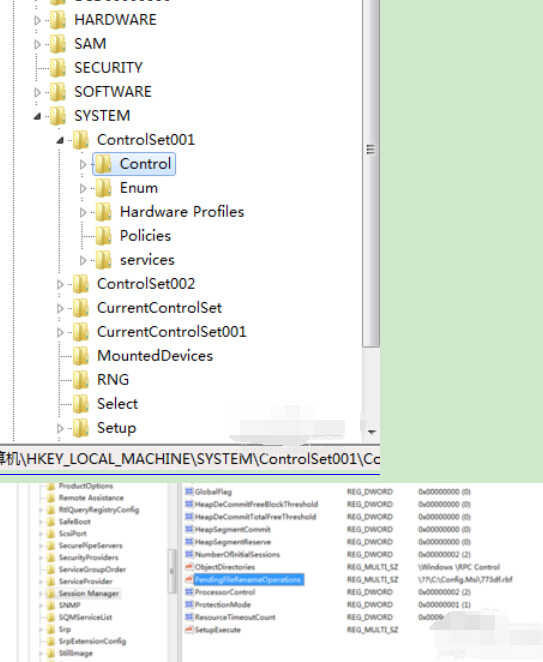Click the Config.Msi data of PendingFileRenameOperations
Viewport: 543px width, 662px height.
(x=465, y=580)
